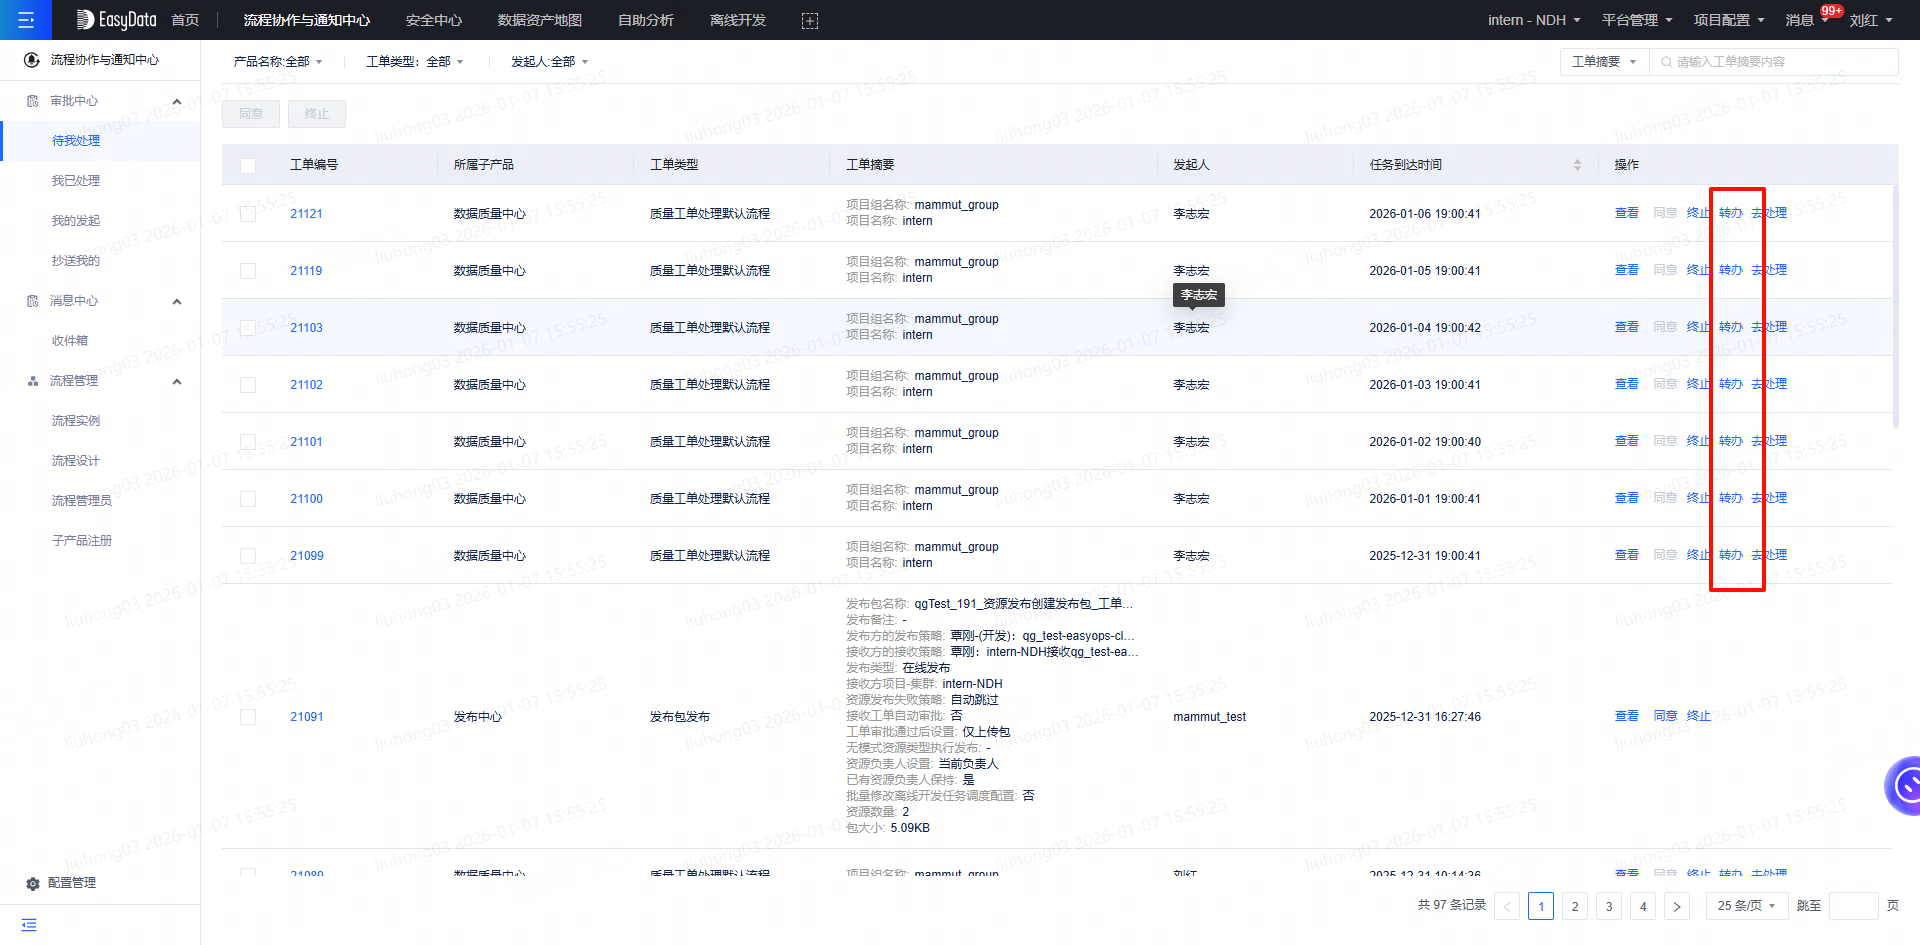Click the search magnifier in 工单摘要 box

pyautogui.click(x=1666, y=62)
